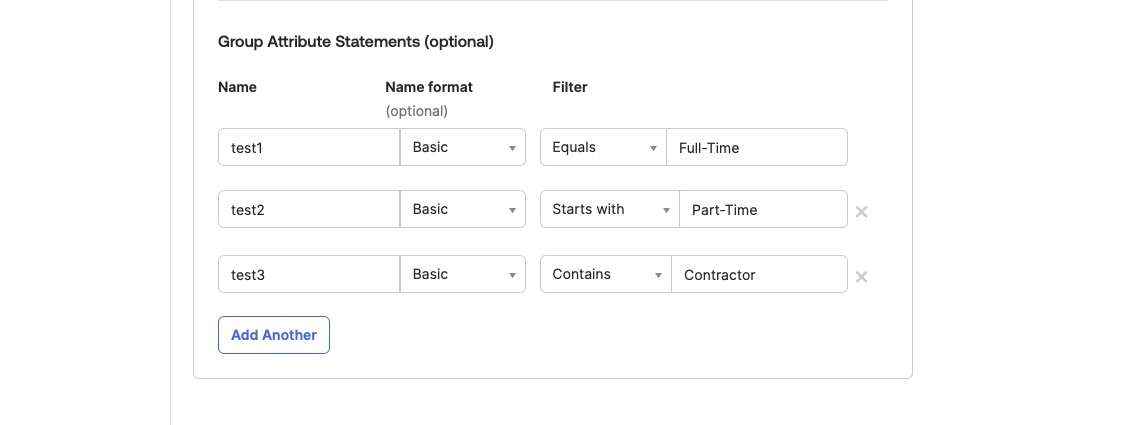The height and width of the screenshot is (425, 1121).
Task: Expand the Equals filter dropdown
Action: (x=603, y=147)
